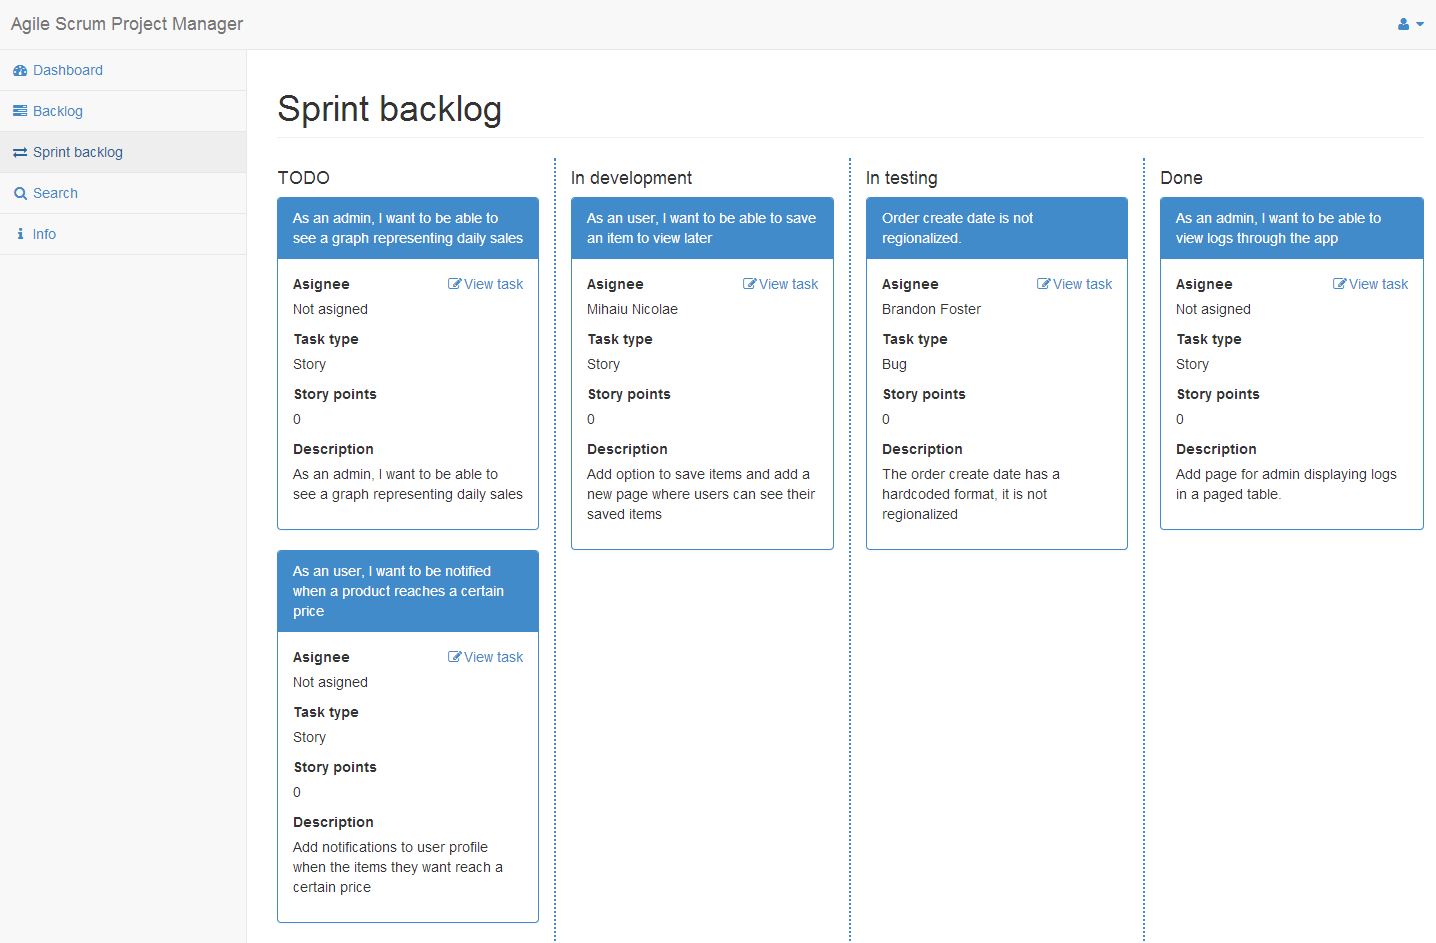Screen dimensions: 1436x943
Task: Click the Sprint backlog arrows icon
Action: click(x=20, y=152)
